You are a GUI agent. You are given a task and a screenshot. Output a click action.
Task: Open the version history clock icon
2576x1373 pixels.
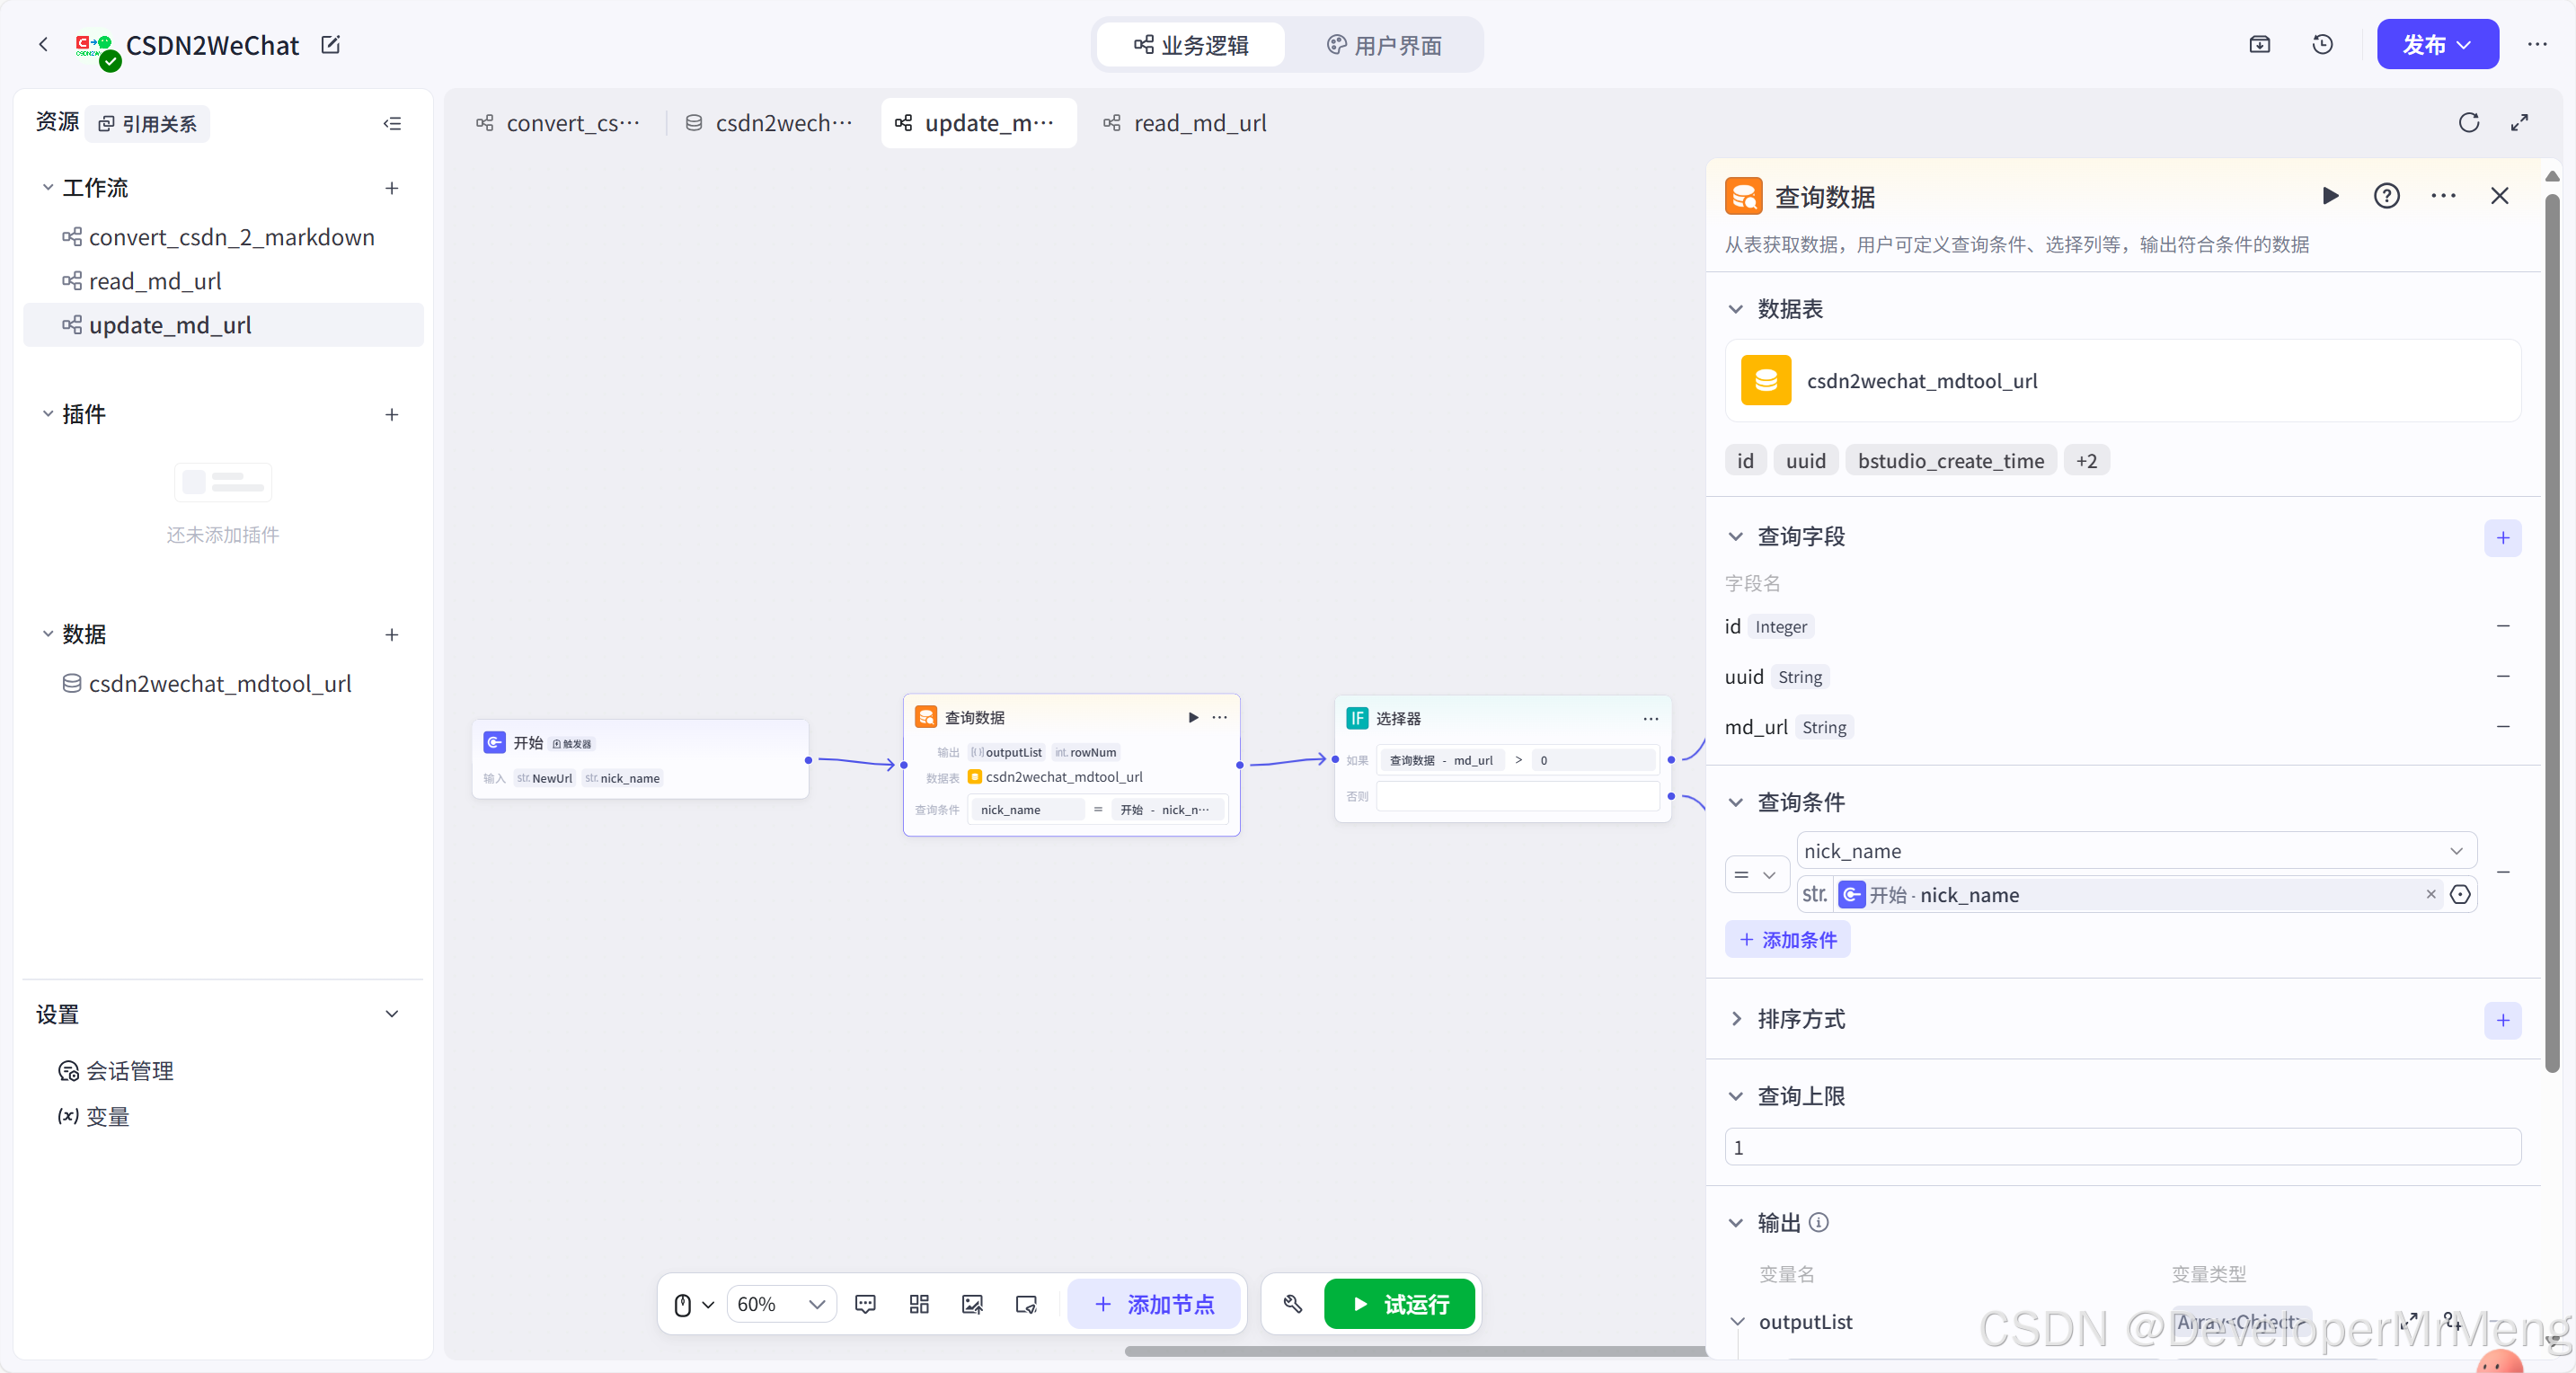(x=2322, y=45)
